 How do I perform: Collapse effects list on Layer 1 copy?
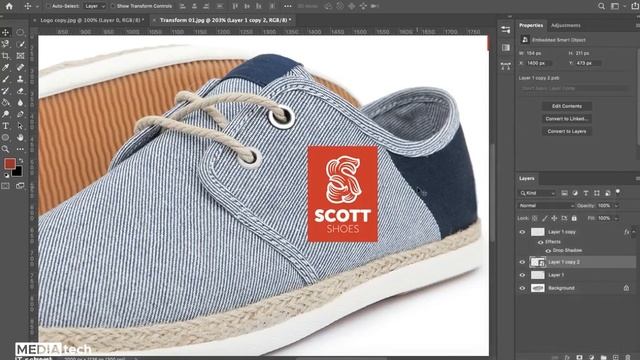(x=634, y=232)
